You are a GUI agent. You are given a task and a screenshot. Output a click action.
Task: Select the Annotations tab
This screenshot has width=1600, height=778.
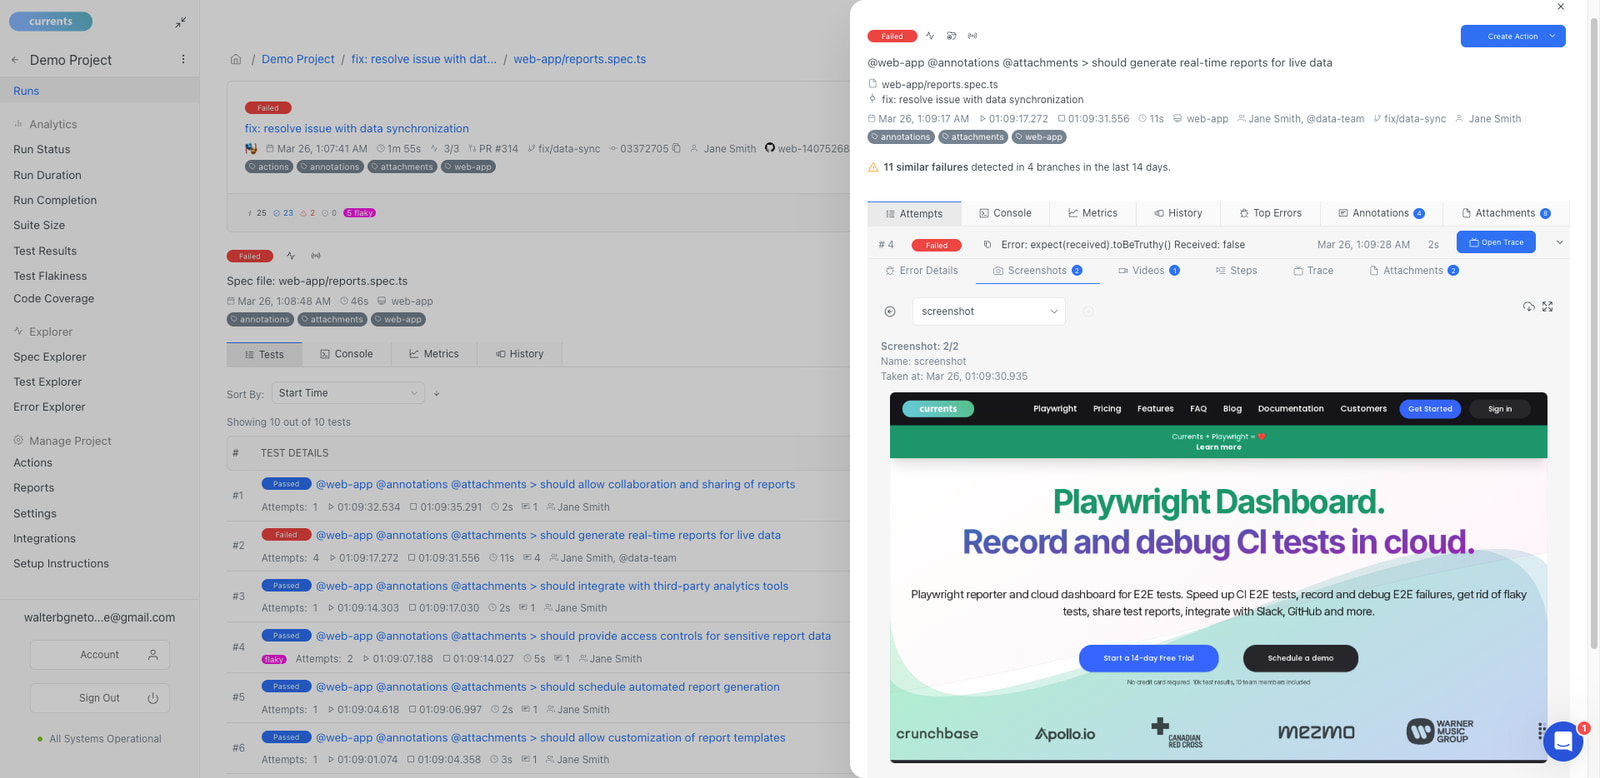[x=1382, y=213]
